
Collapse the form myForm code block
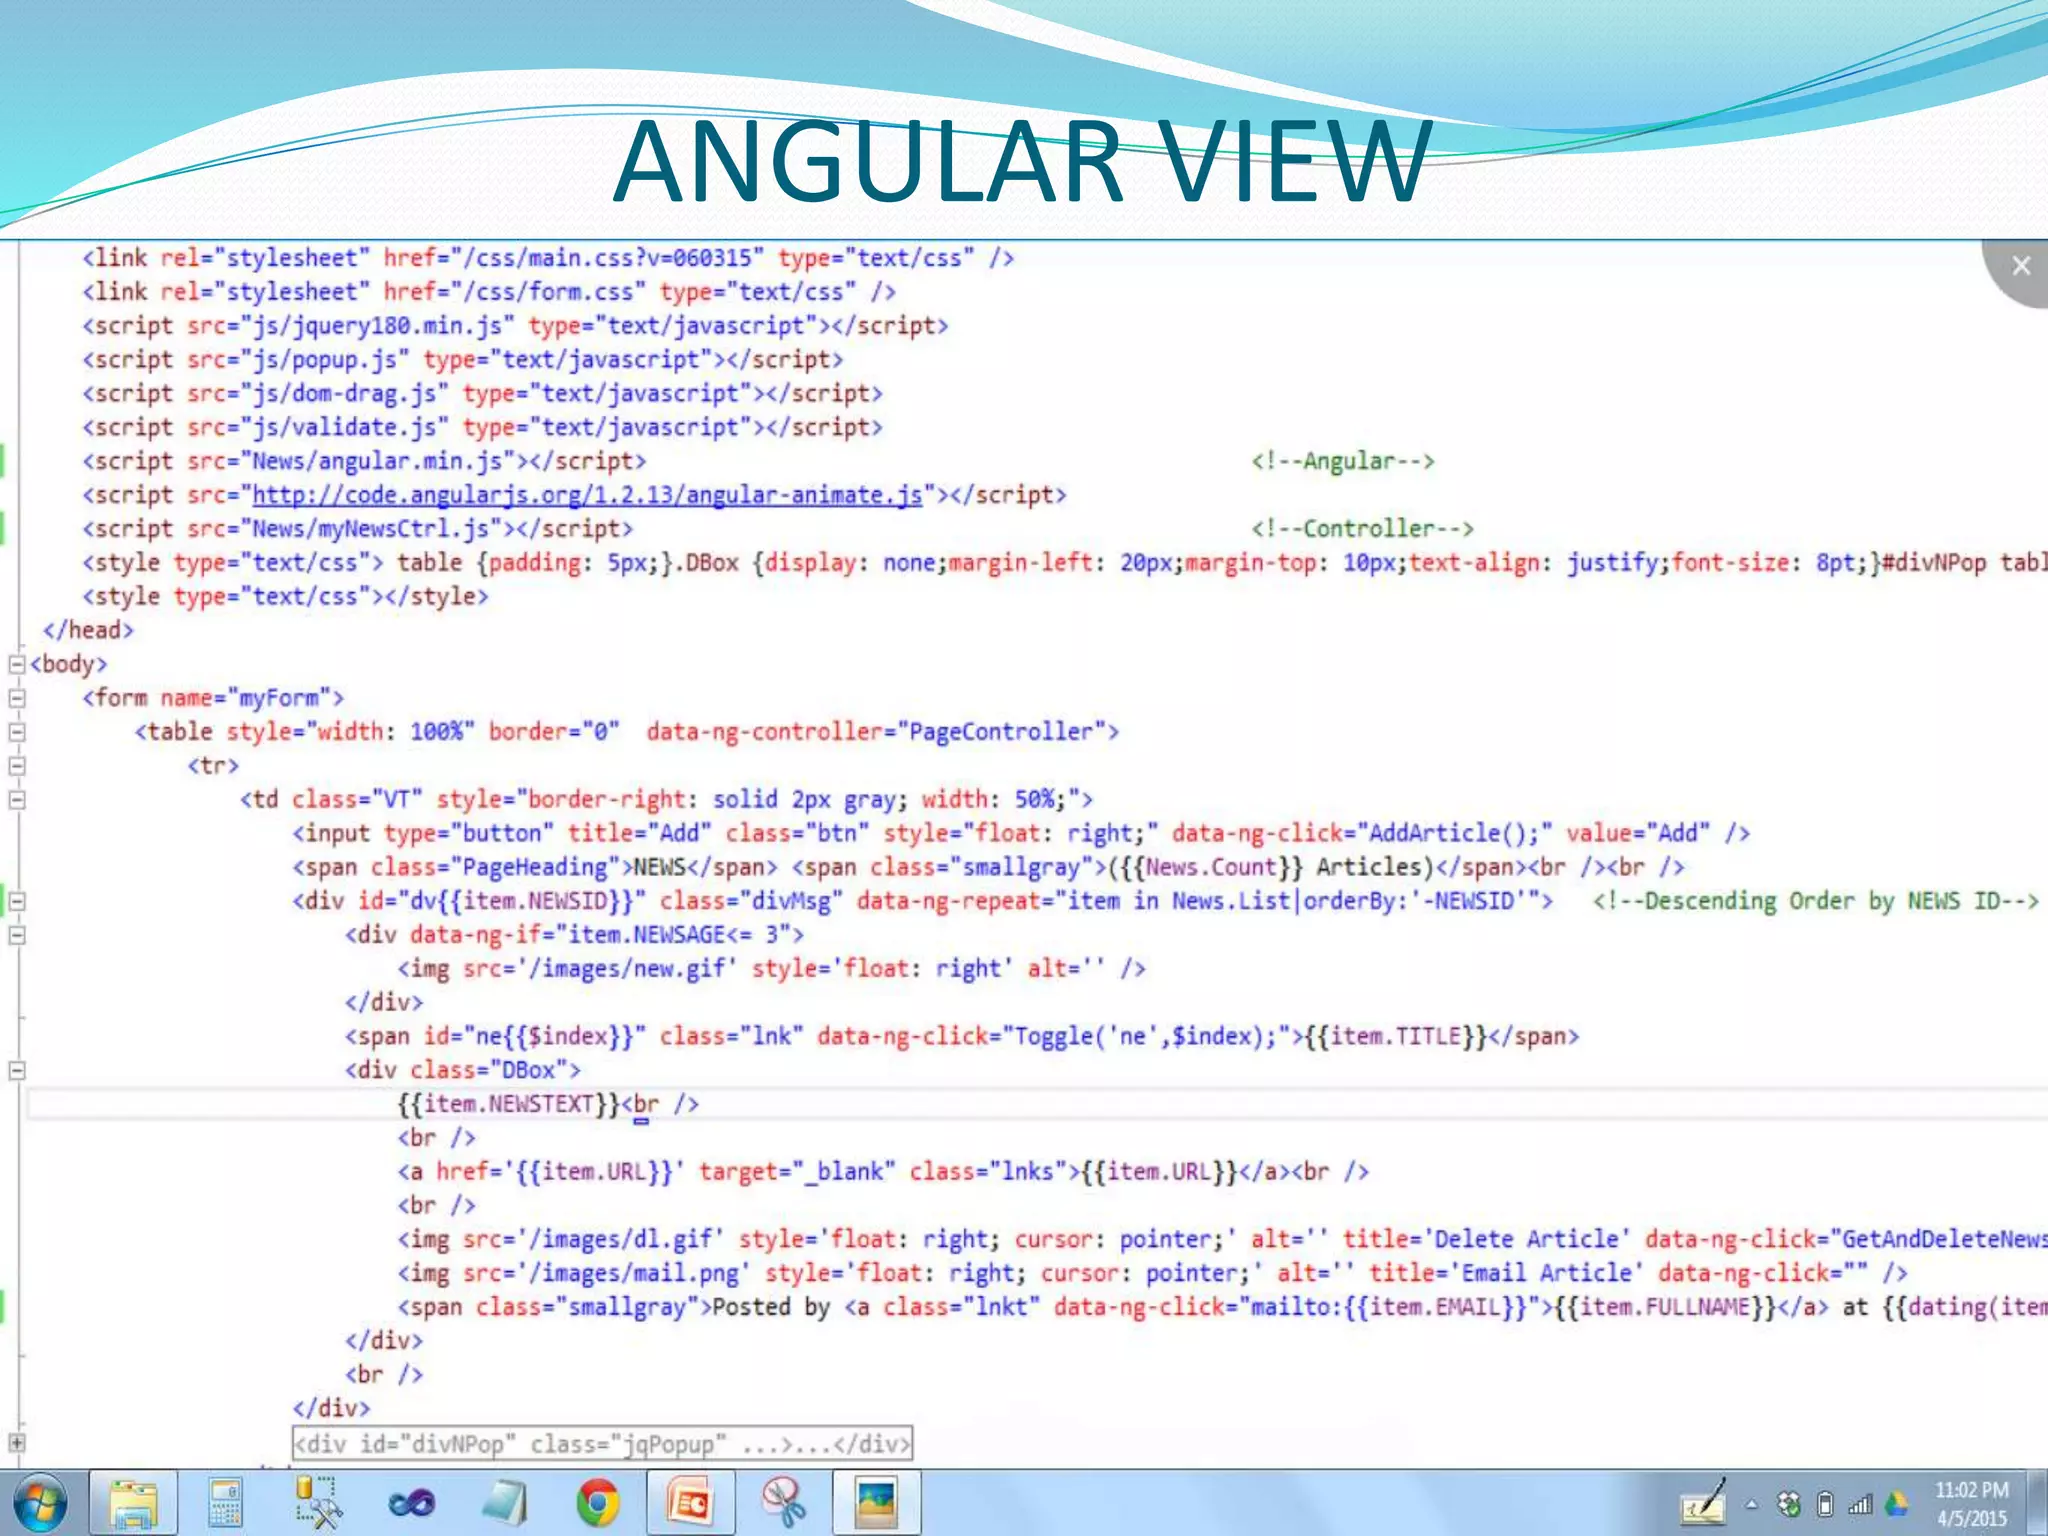(x=17, y=698)
